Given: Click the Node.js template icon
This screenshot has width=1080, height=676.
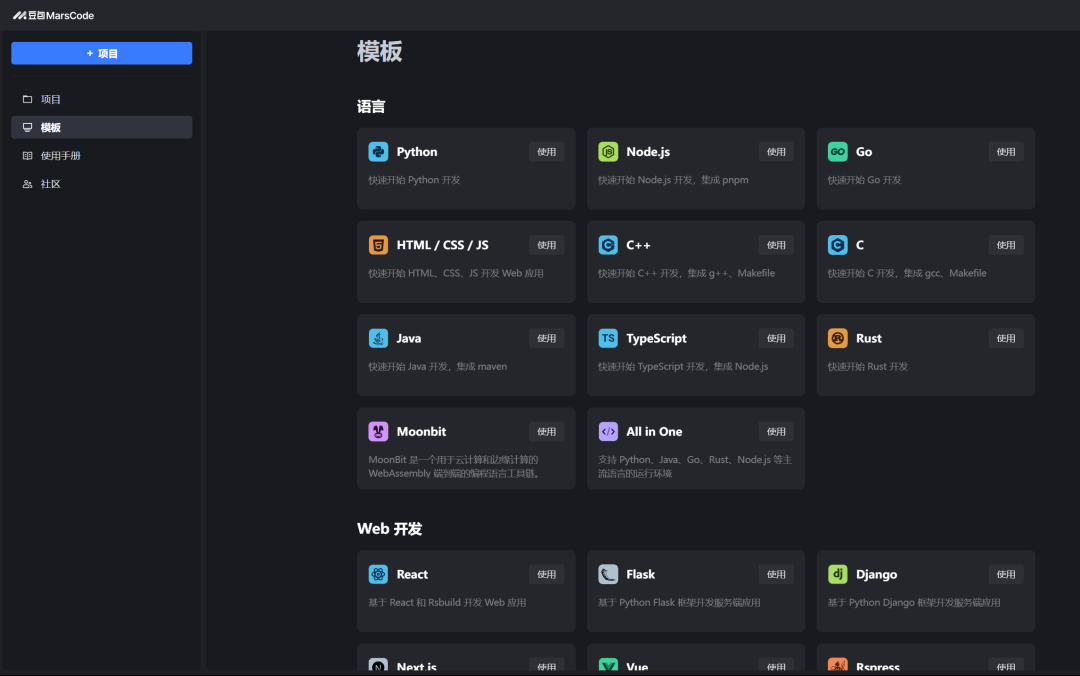Looking at the screenshot, I should tap(608, 152).
